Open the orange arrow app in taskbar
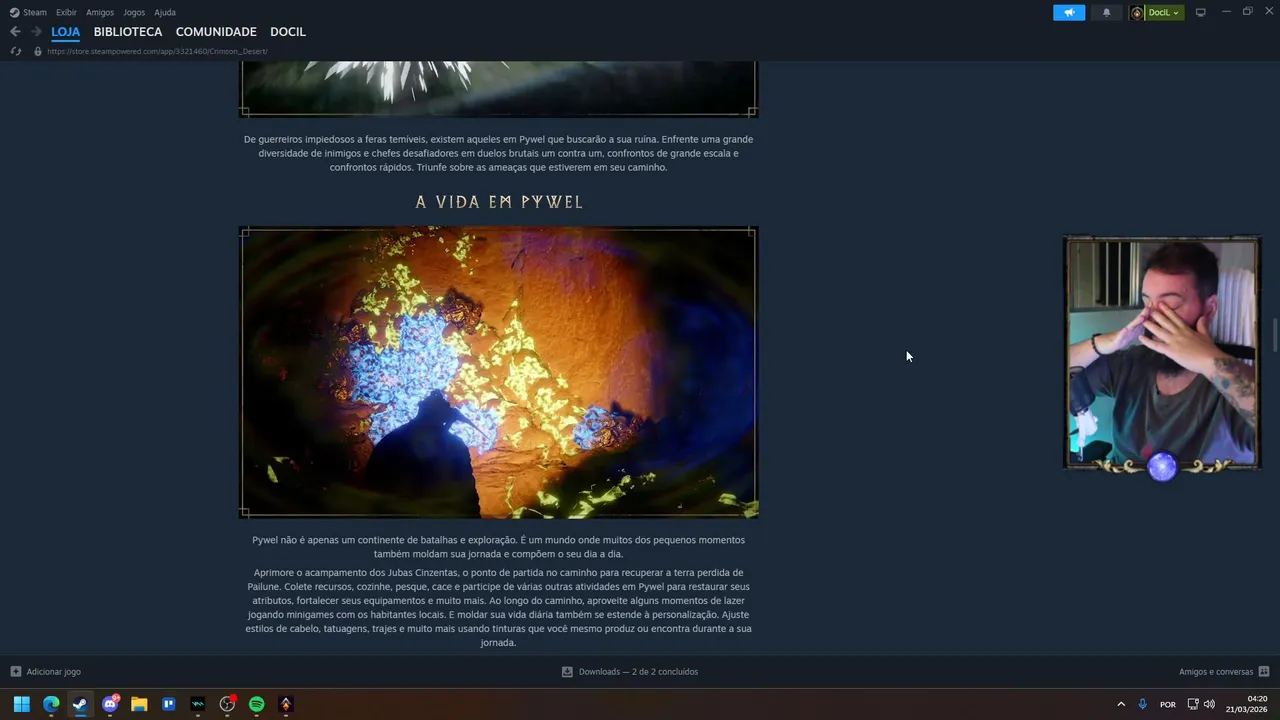Image resolution: width=1280 pixels, height=720 pixels. [x=286, y=704]
